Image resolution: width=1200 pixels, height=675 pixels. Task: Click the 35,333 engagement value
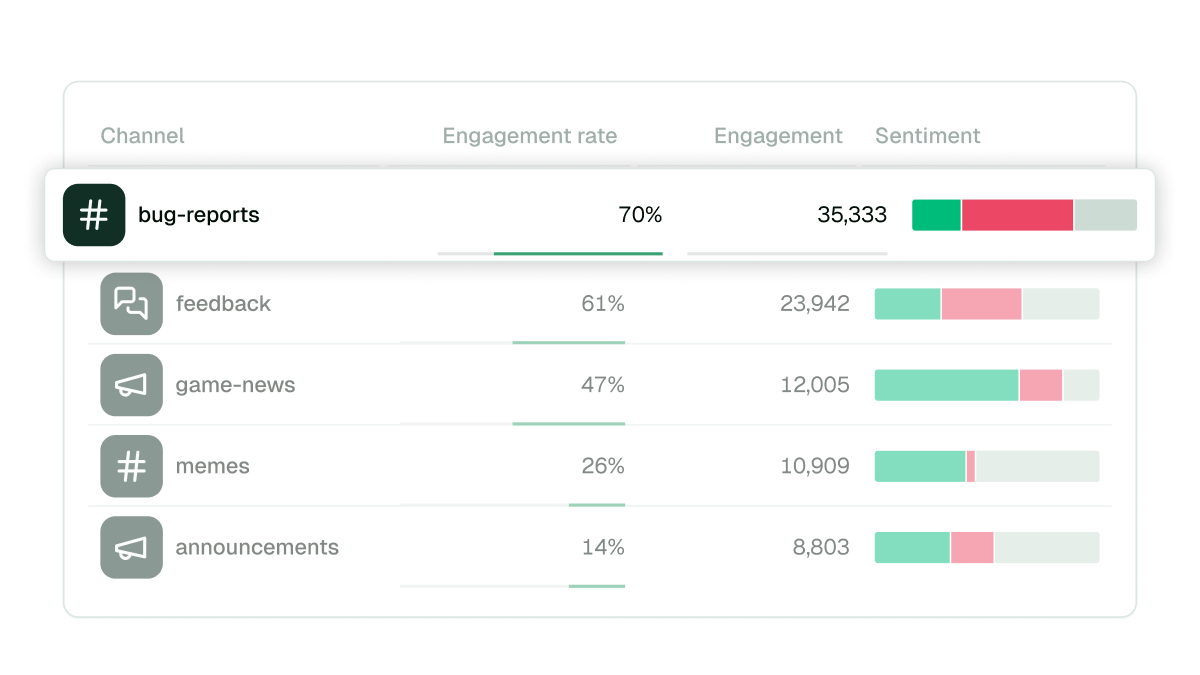point(853,214)
